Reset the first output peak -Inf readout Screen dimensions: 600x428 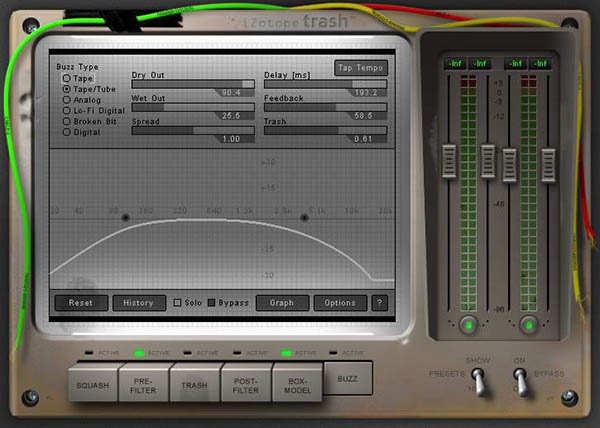pos(516,63)
